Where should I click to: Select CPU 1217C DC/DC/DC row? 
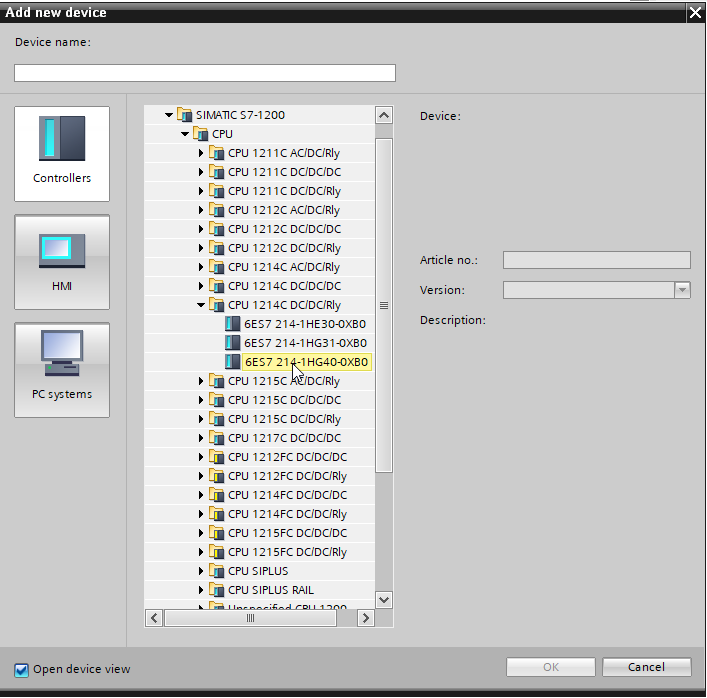click(x=259, y=438)
